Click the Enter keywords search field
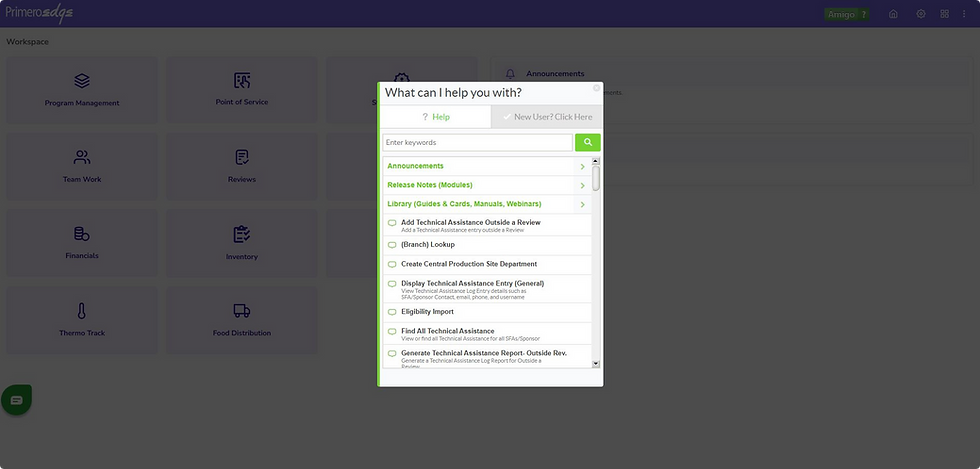The image size is (980, 469). pyautogui.click(x=478, y=143)
